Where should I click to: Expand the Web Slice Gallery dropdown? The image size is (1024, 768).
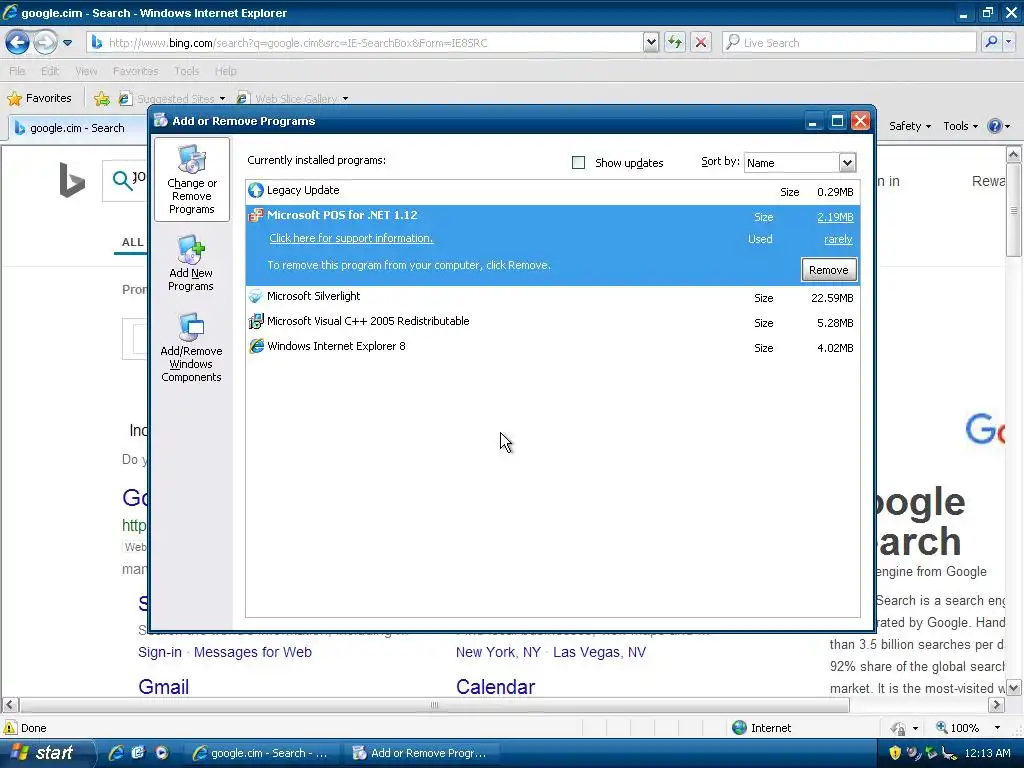345,99
